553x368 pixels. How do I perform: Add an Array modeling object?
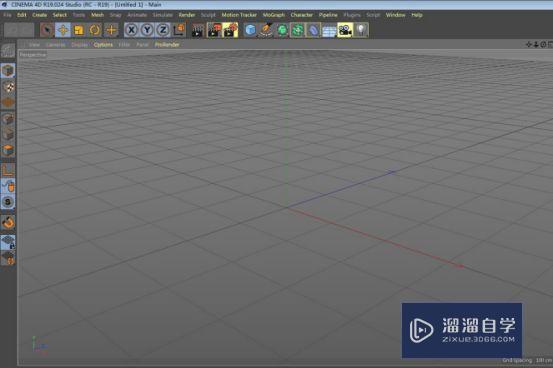pyautogui.click(x=297, y=30)
